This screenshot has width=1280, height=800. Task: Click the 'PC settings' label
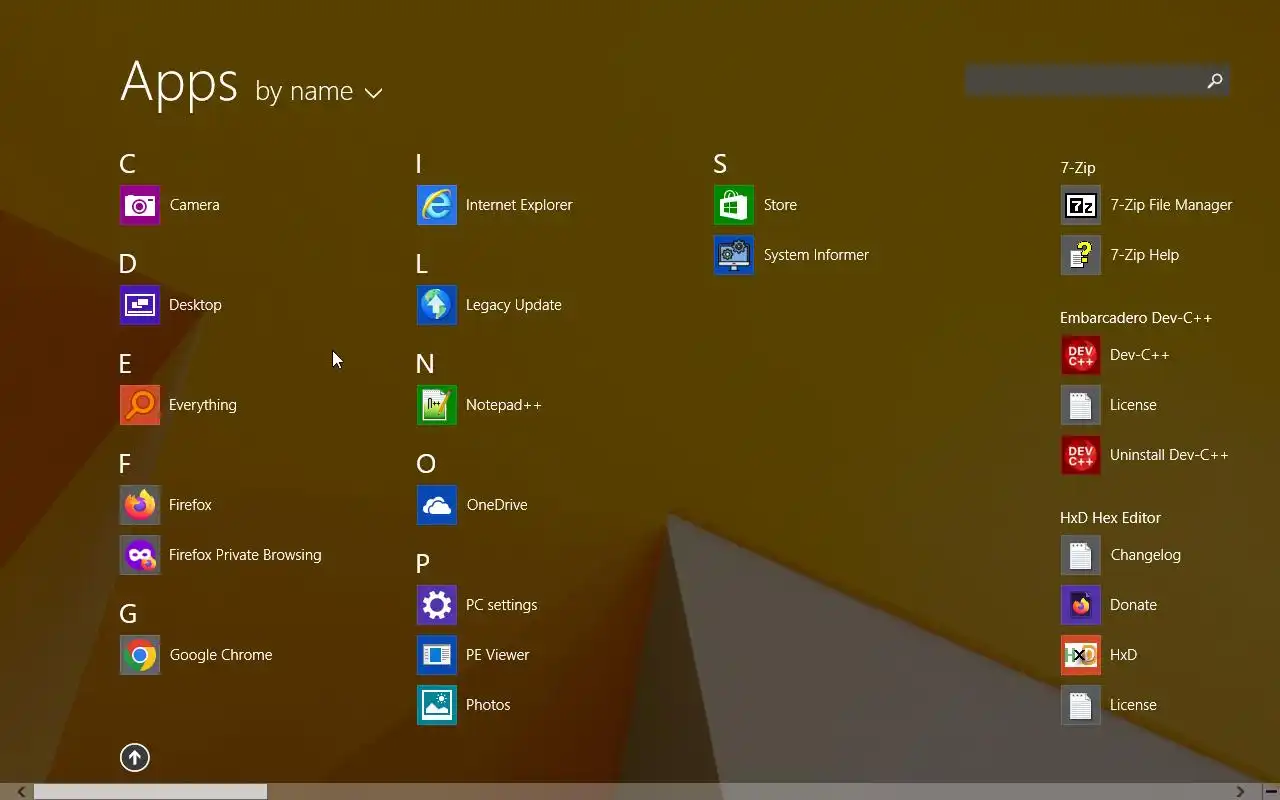tap(502, 605)
